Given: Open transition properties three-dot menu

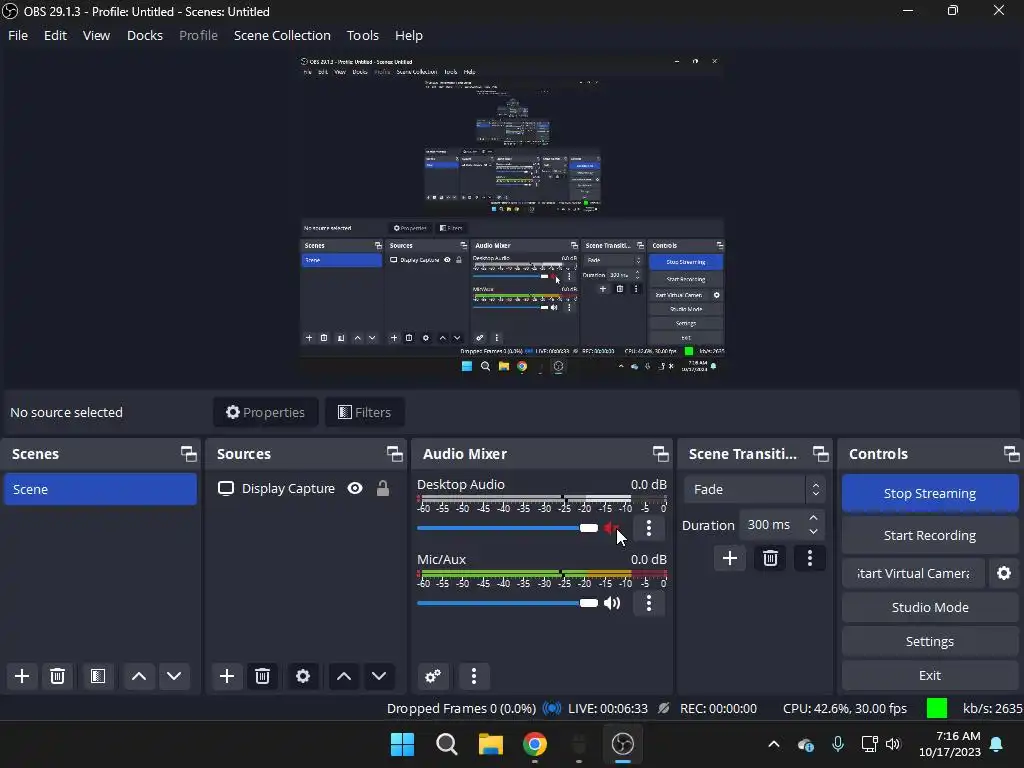Looking at the screenshot, I should click(810, 558).
